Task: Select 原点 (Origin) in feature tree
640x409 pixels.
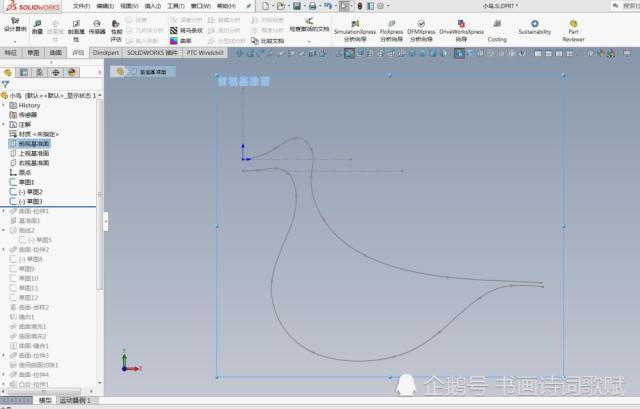Action: coord(20,173)
